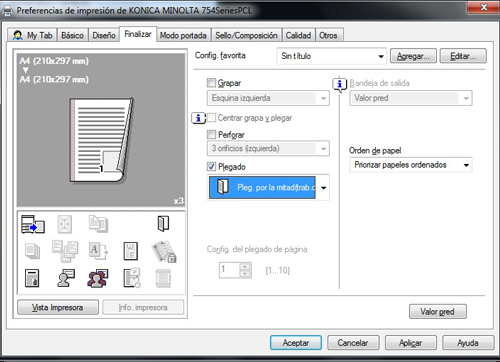Click the Cancelar button
500x362 pixels.
353,343
